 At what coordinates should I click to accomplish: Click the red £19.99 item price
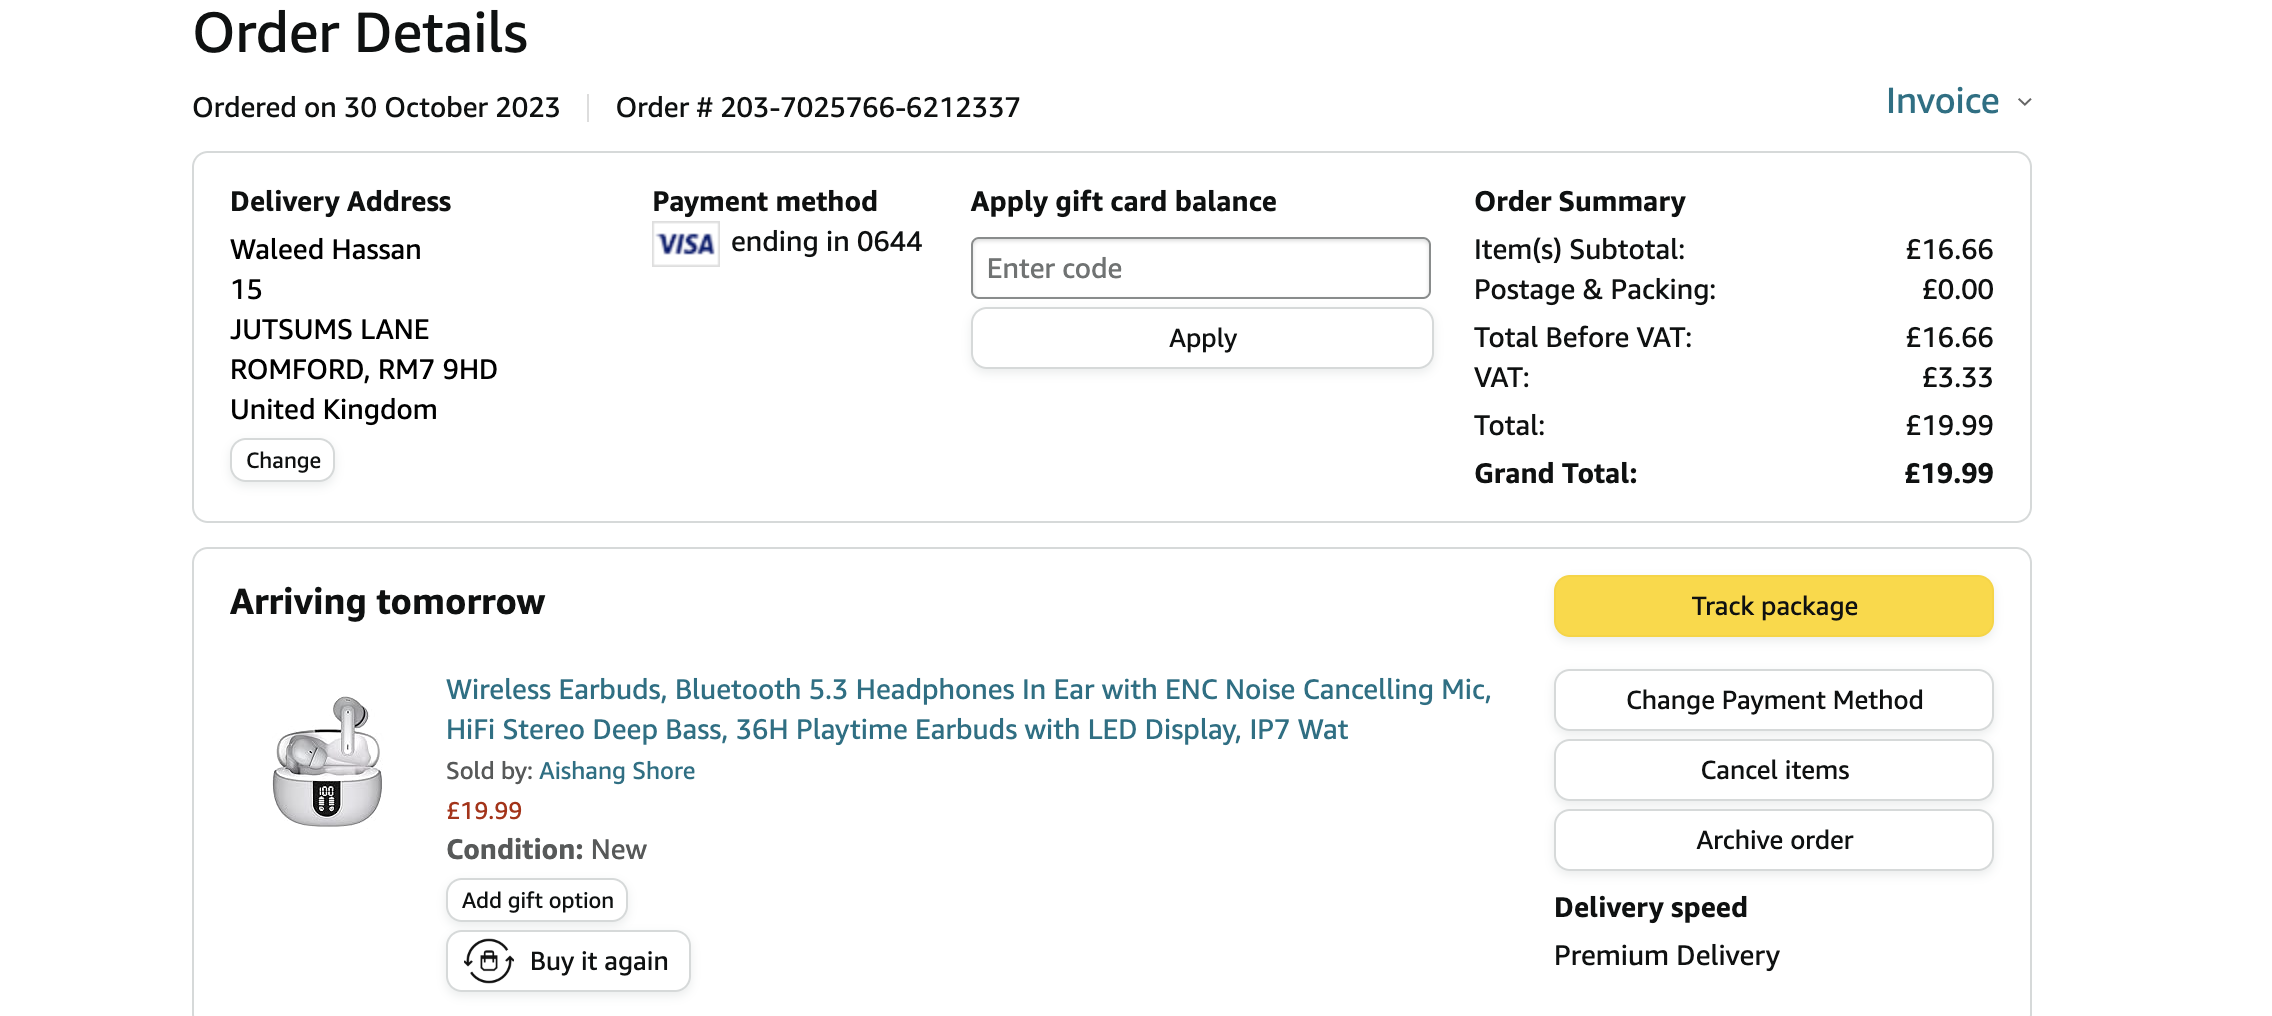(x=484, y=811)
